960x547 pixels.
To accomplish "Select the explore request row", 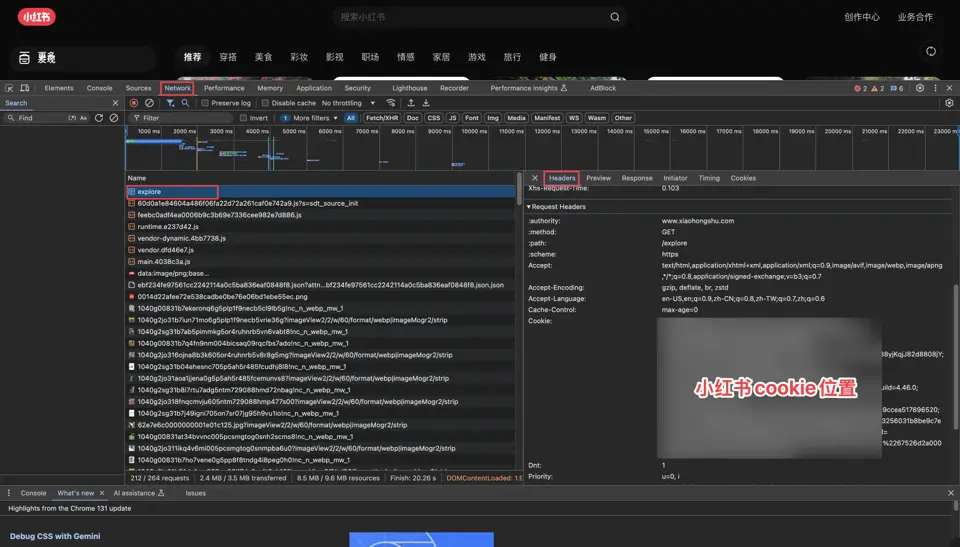I will pyautogui.click(x=320, y=192).
